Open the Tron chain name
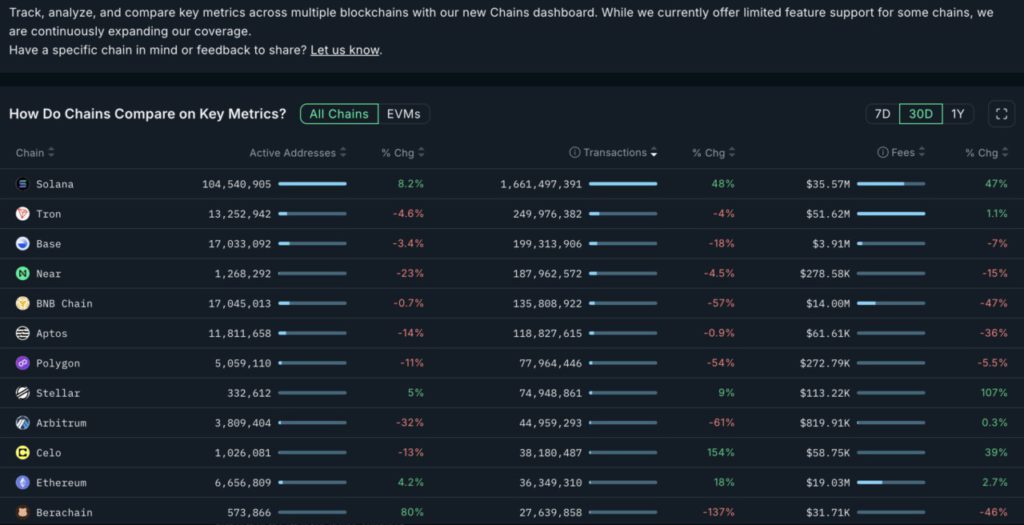This screenshot has height=525, width=1024. pyautogui.click(x=48, y=214)
